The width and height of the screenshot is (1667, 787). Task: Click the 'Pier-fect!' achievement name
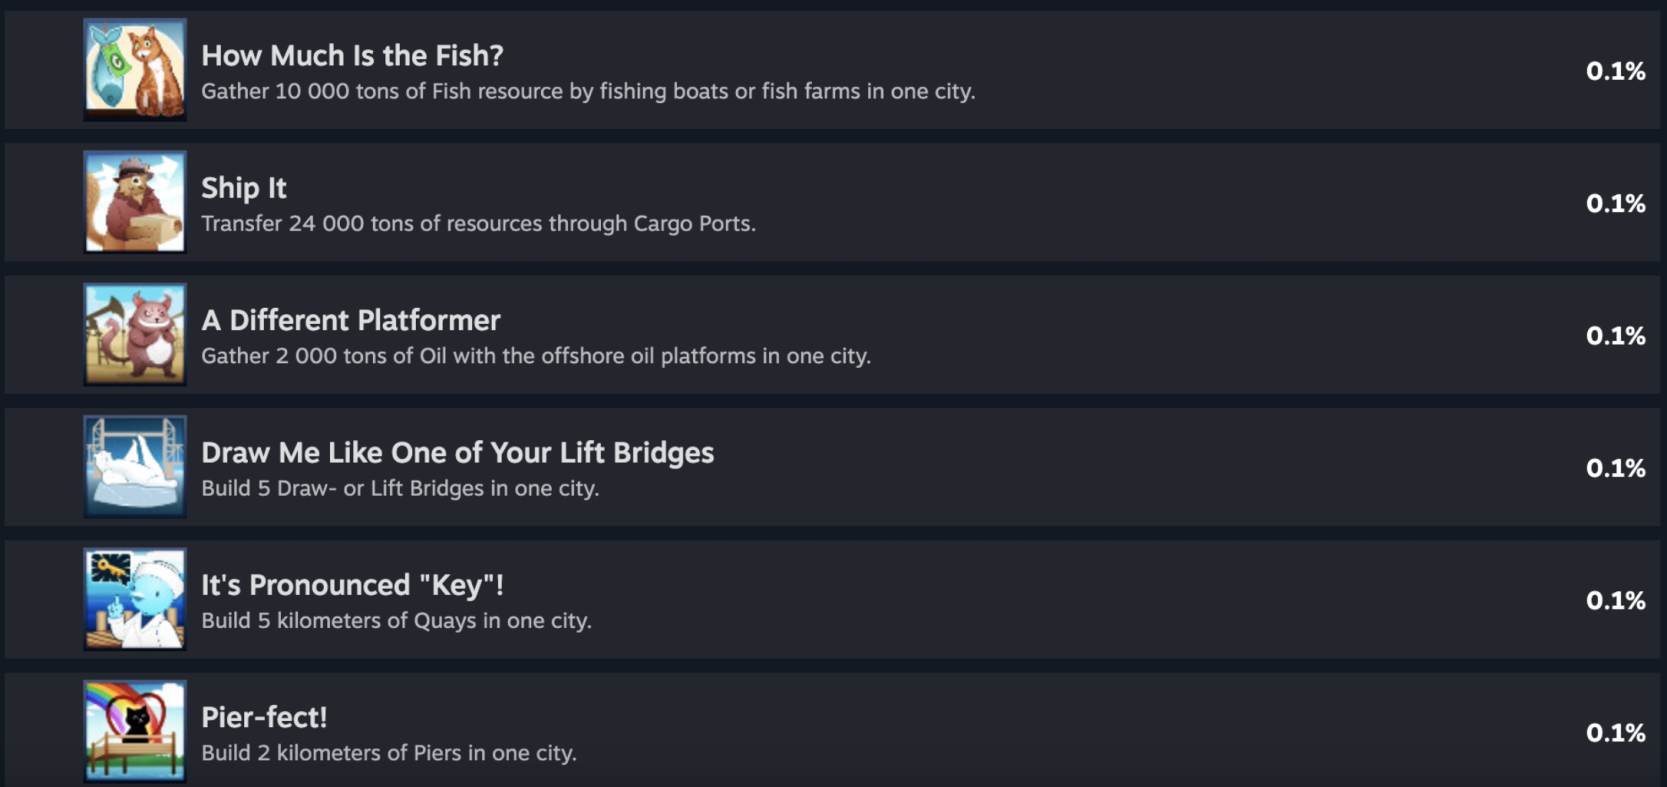click(x=263, y=717)
